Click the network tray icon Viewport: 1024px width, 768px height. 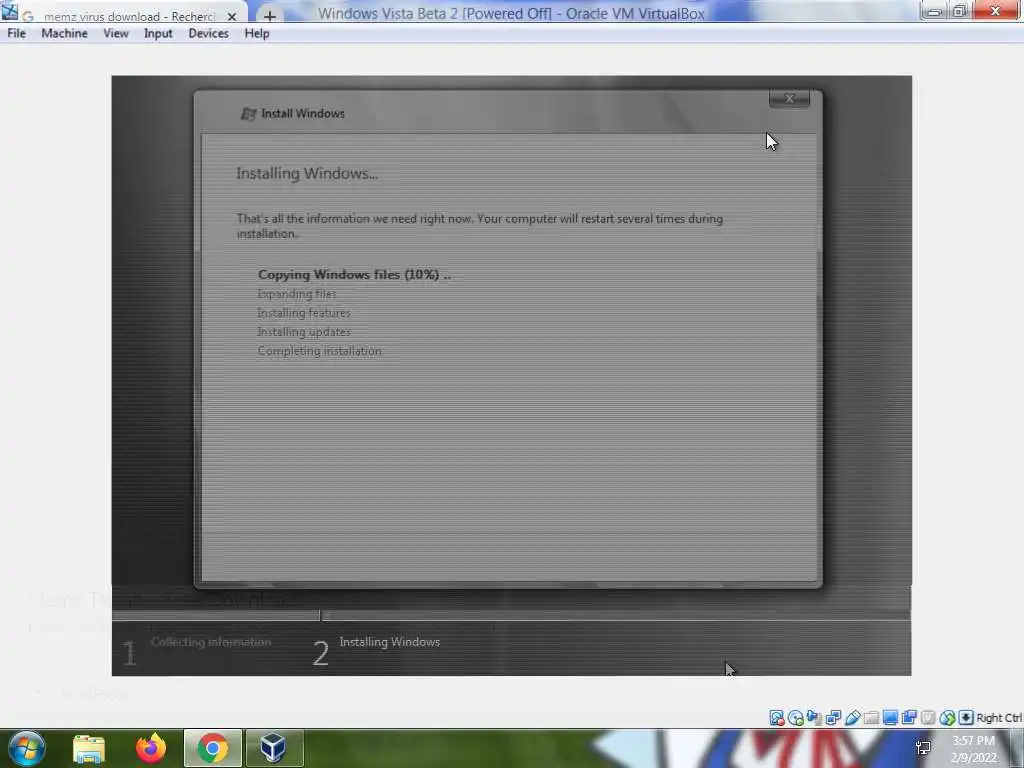(x=923, y=748)
